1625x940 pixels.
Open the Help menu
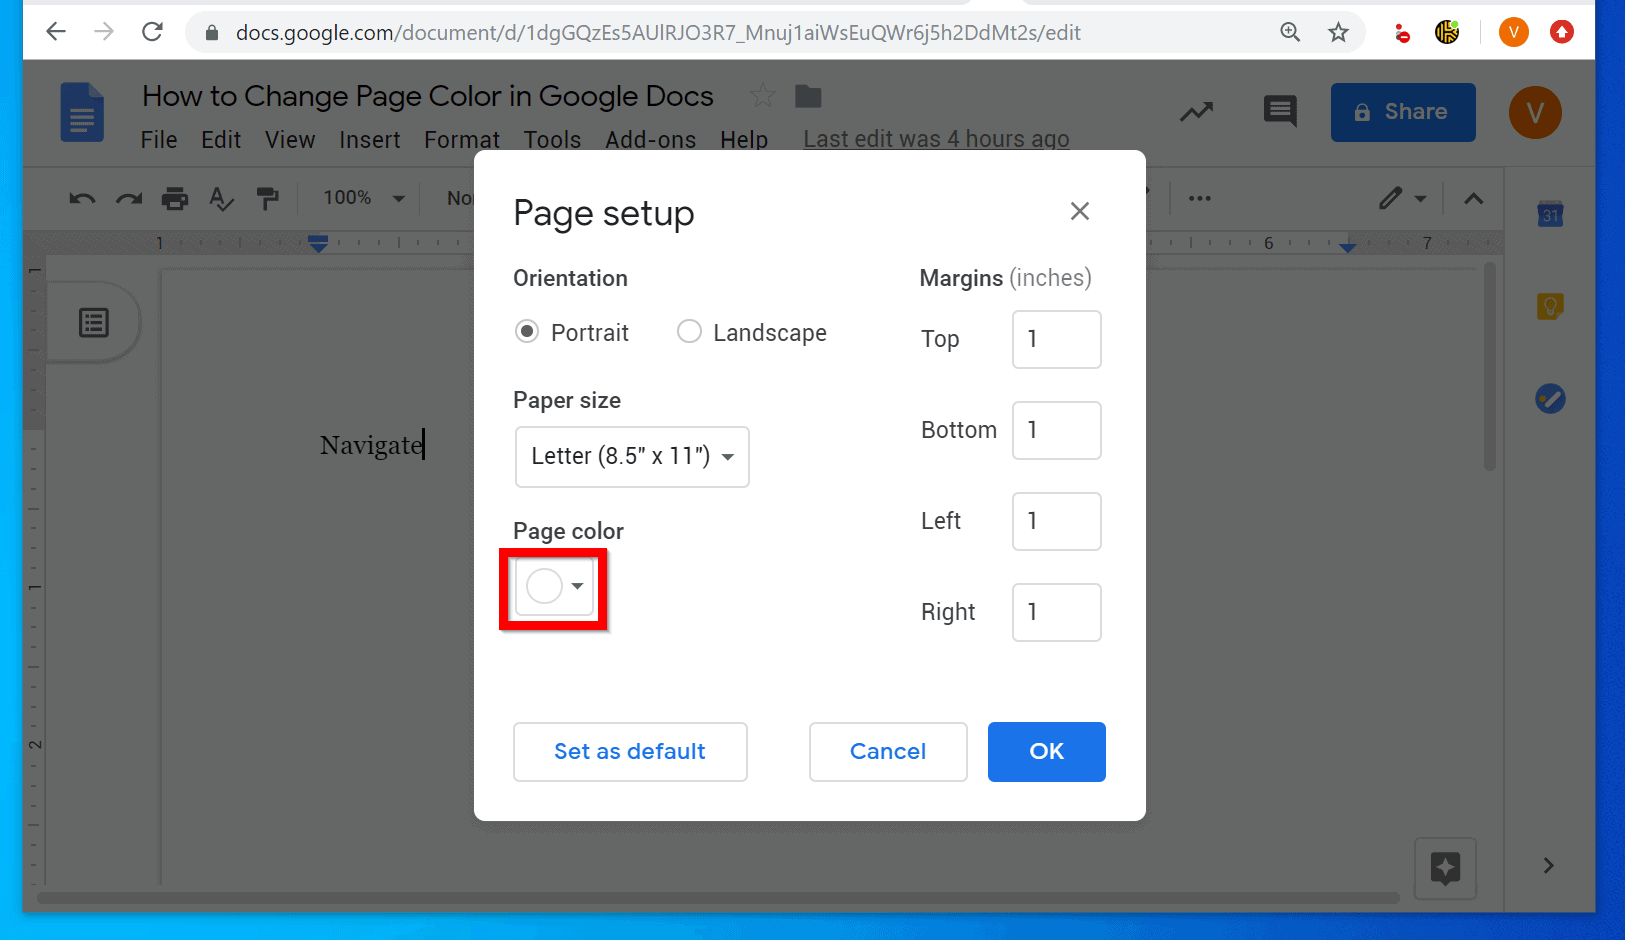[x=744, y=140]
